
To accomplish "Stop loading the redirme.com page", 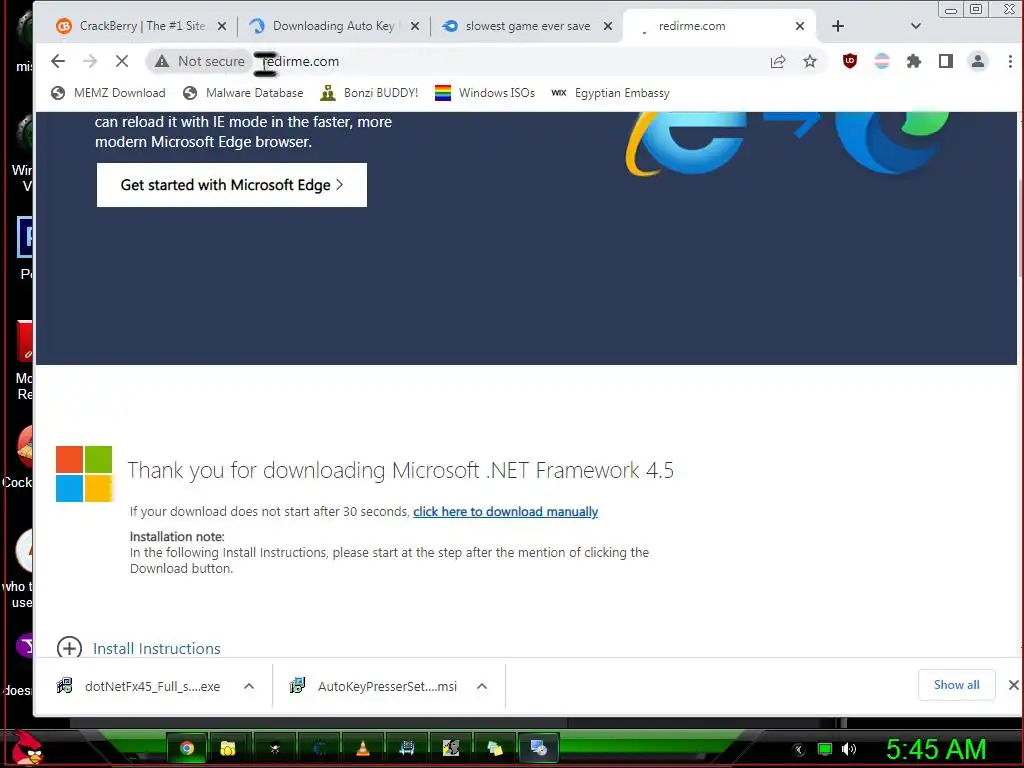I will point(121,61).
